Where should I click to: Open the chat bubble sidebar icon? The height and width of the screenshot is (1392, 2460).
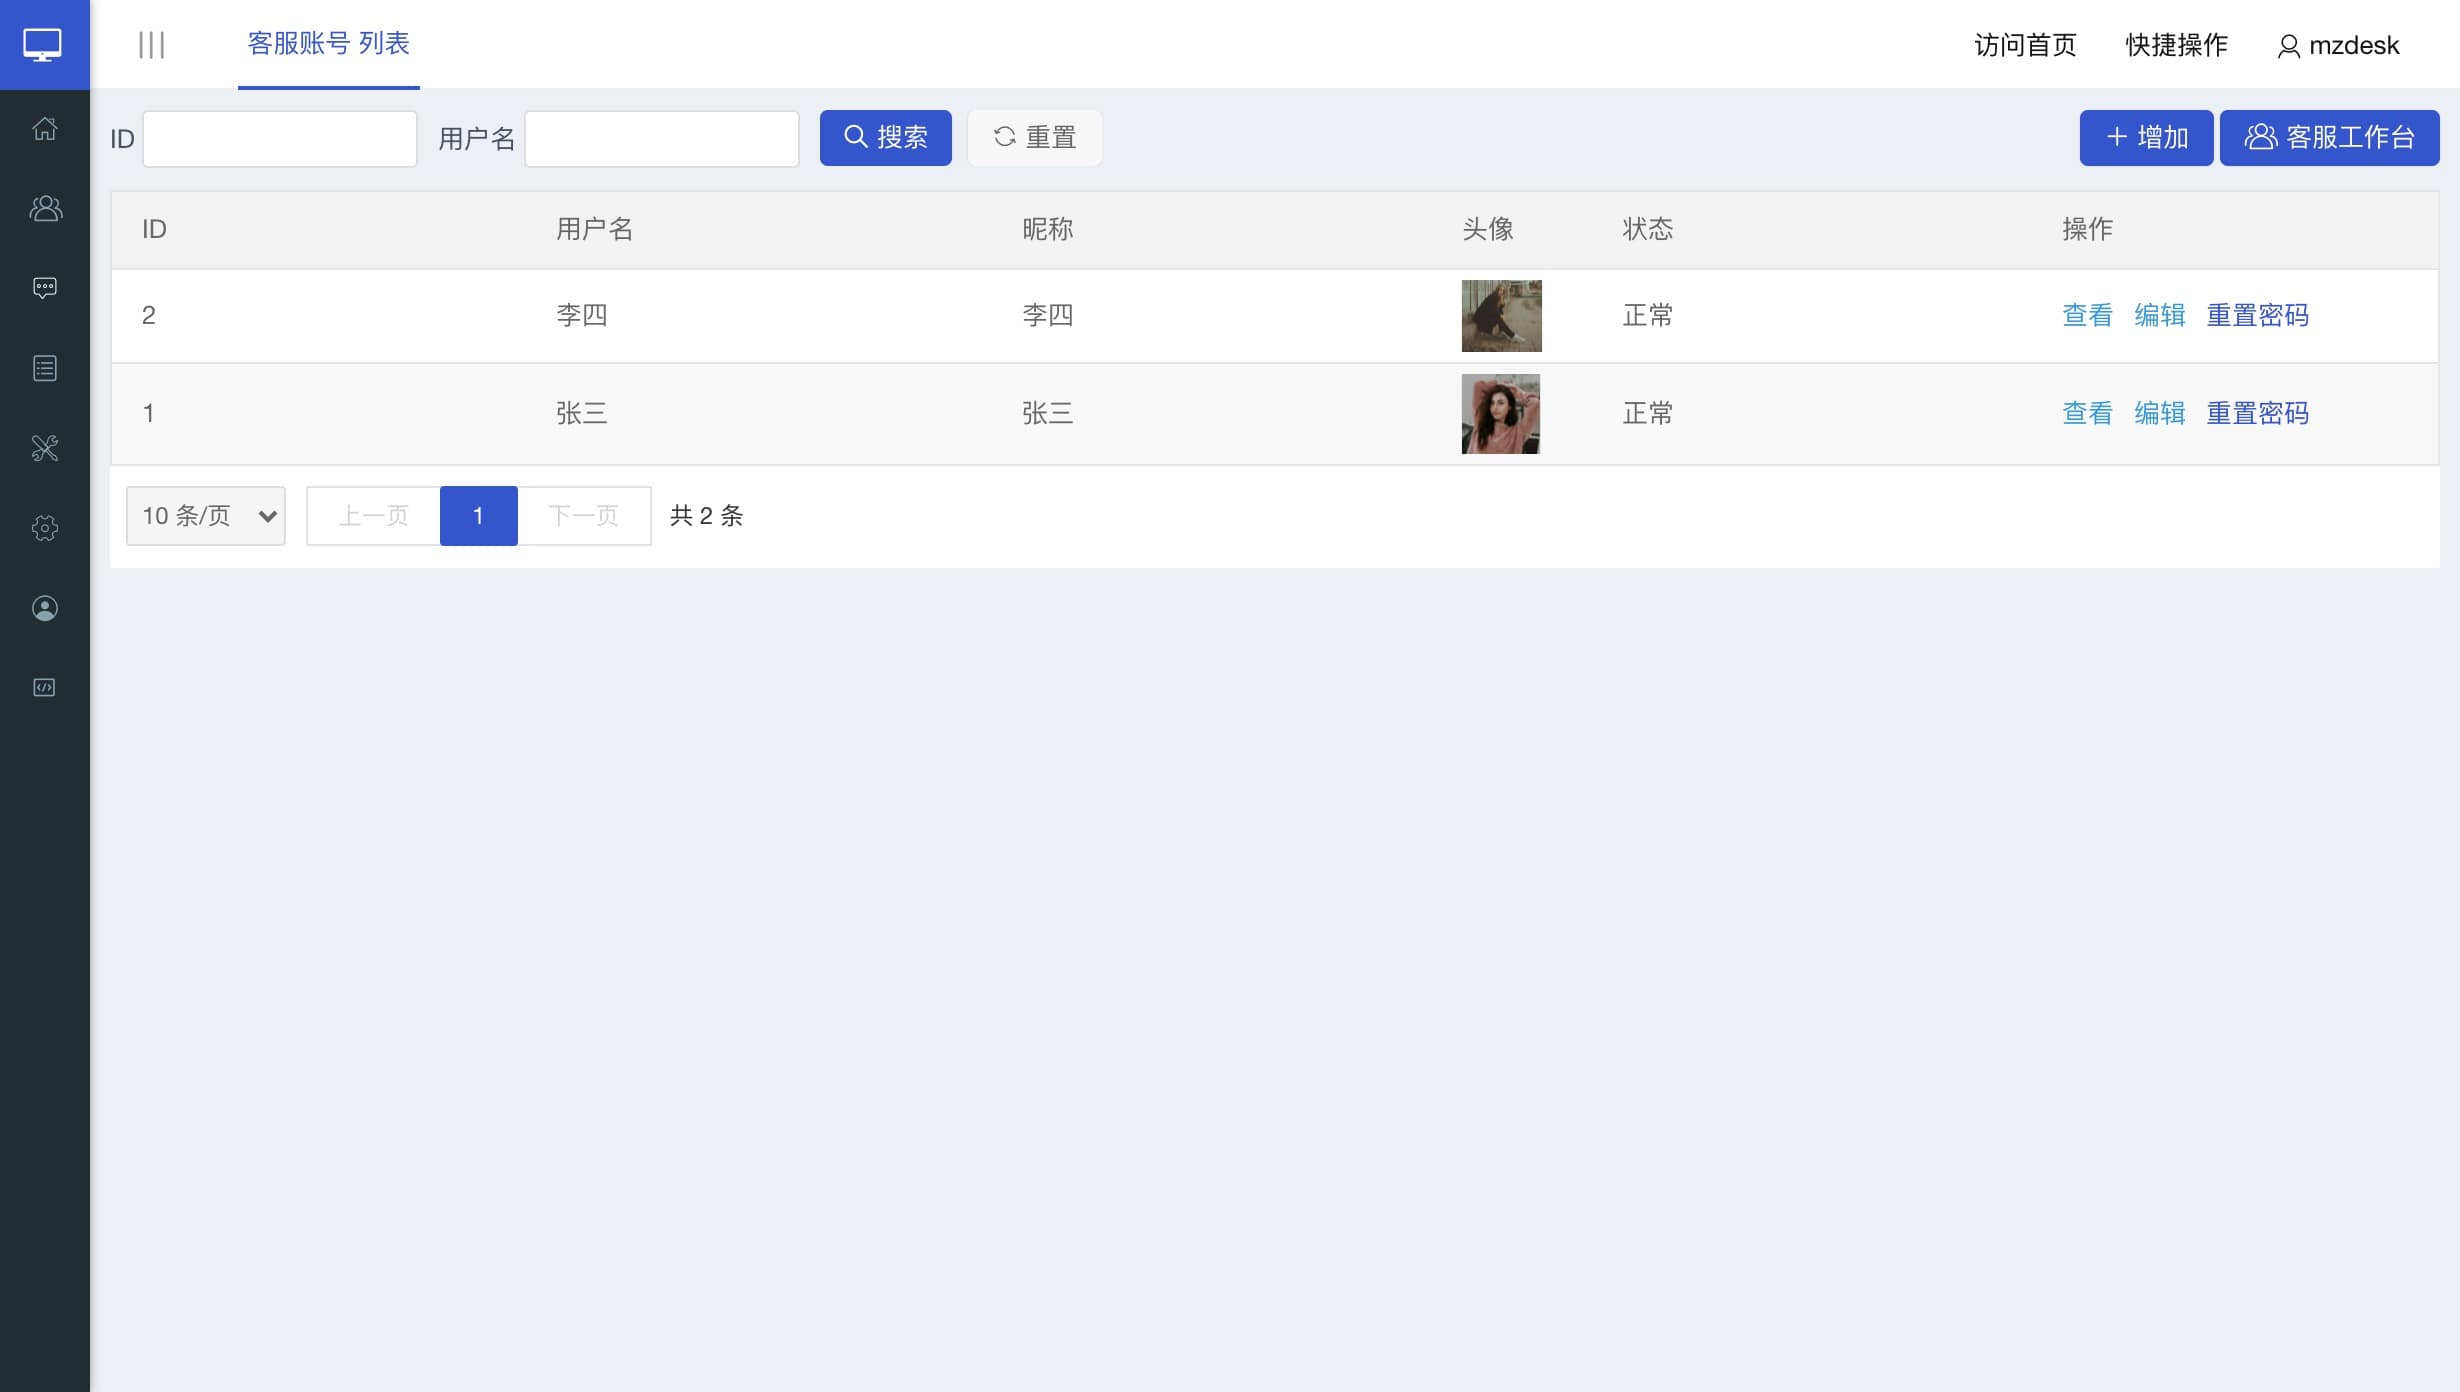click(45, 288)
